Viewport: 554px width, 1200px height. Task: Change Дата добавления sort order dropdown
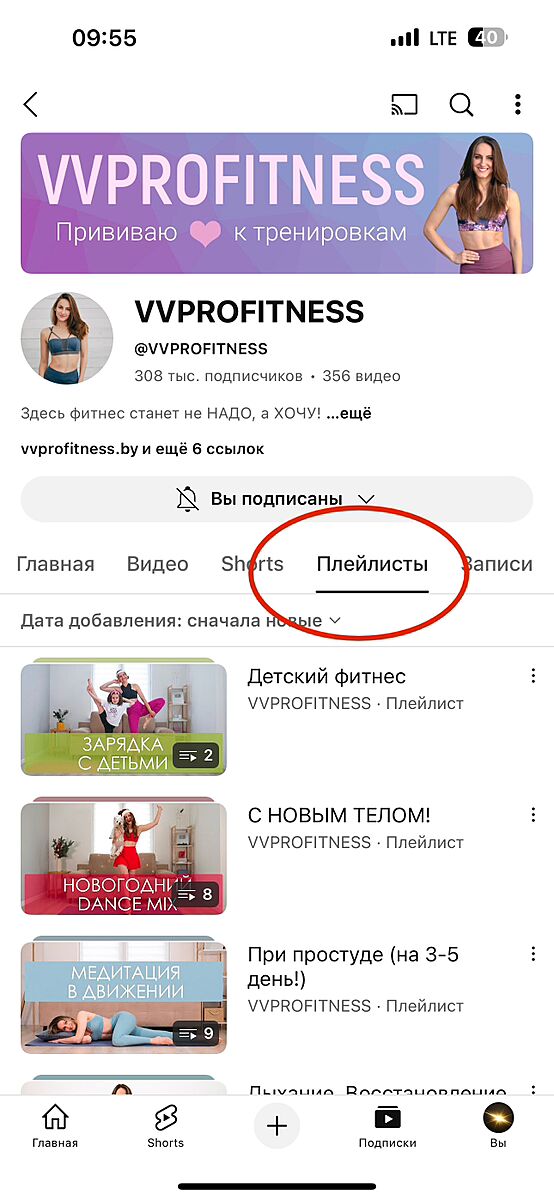point(181,620)
